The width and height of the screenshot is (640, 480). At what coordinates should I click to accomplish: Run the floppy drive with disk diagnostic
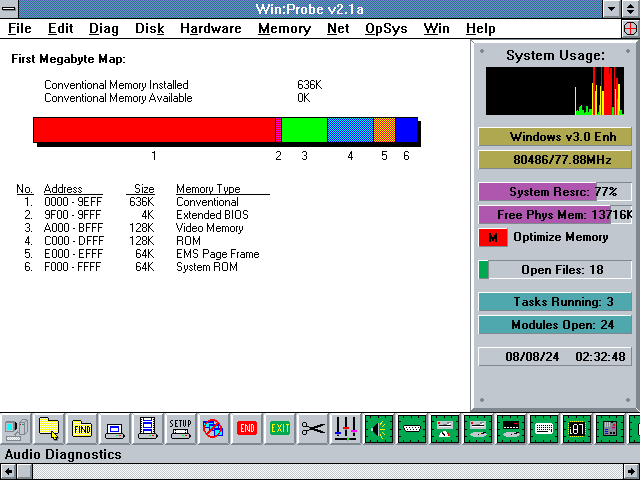[x=478, y=429]
